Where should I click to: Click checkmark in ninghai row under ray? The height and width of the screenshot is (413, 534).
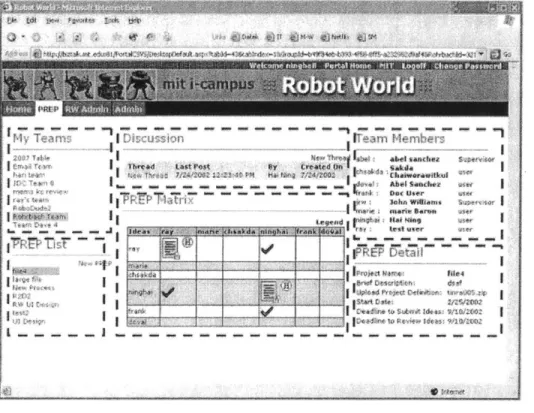pyautogui.click(x=168, y=292)
